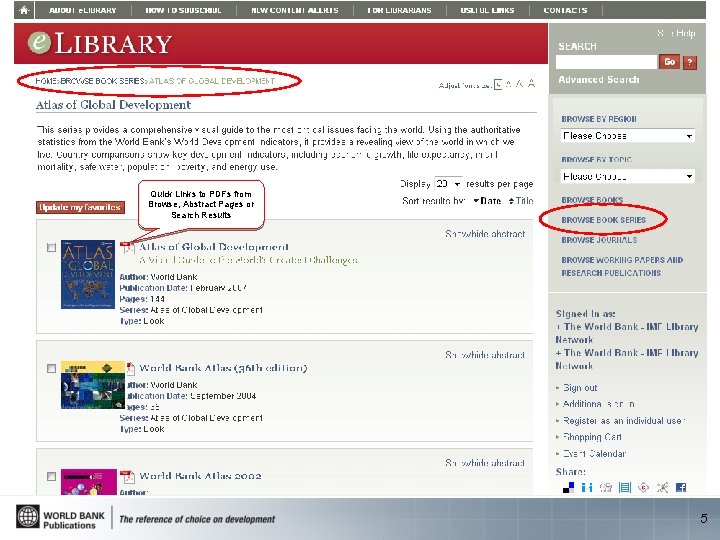Click the question mark search help button
Viewport: 720px width, 540px height.
click(690, 62)
